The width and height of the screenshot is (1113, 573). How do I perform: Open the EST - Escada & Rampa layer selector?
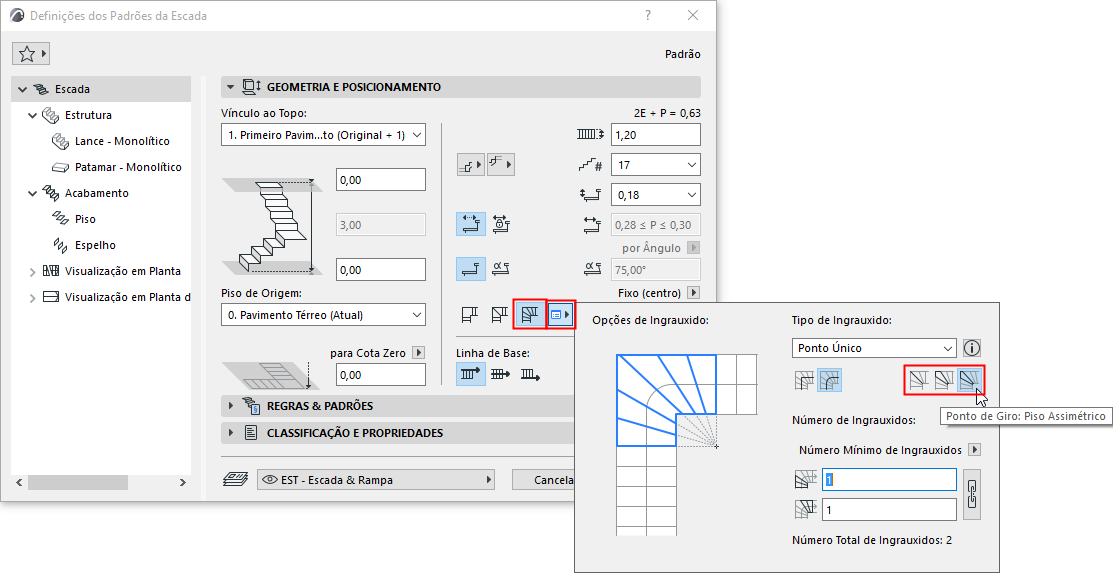coord(375,480)
